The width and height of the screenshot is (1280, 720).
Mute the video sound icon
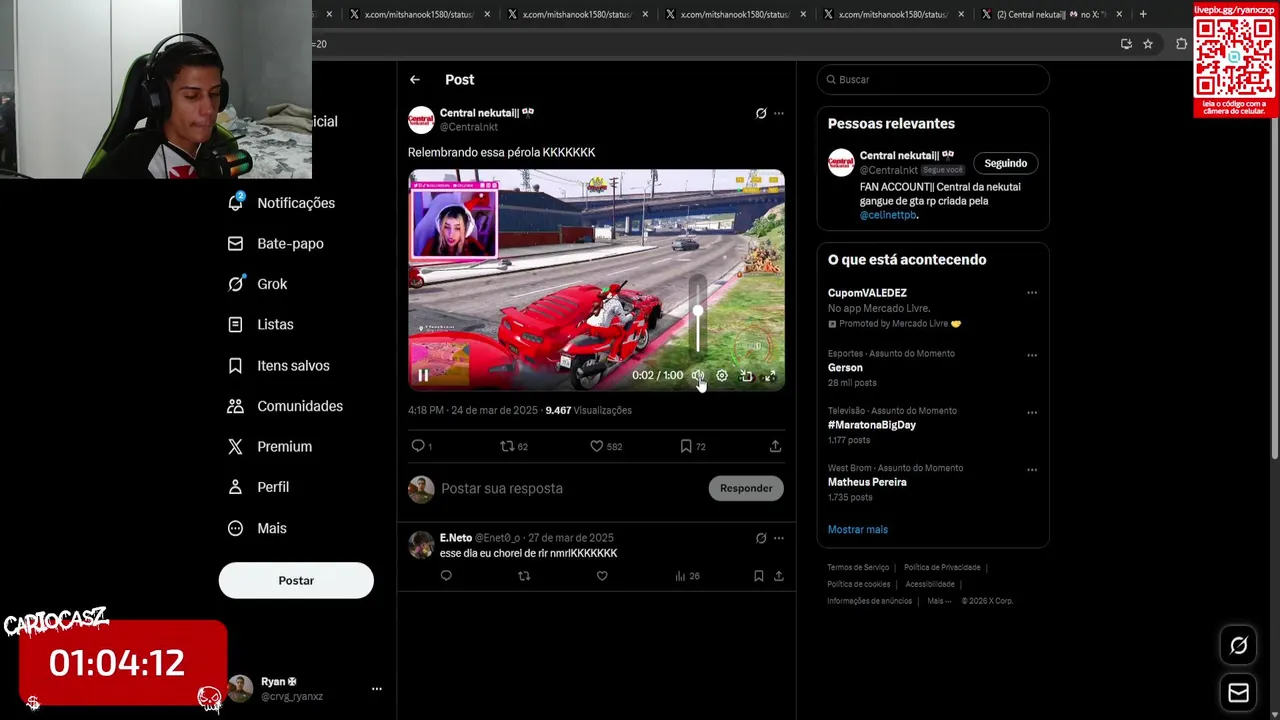click(x=698, y=376)
